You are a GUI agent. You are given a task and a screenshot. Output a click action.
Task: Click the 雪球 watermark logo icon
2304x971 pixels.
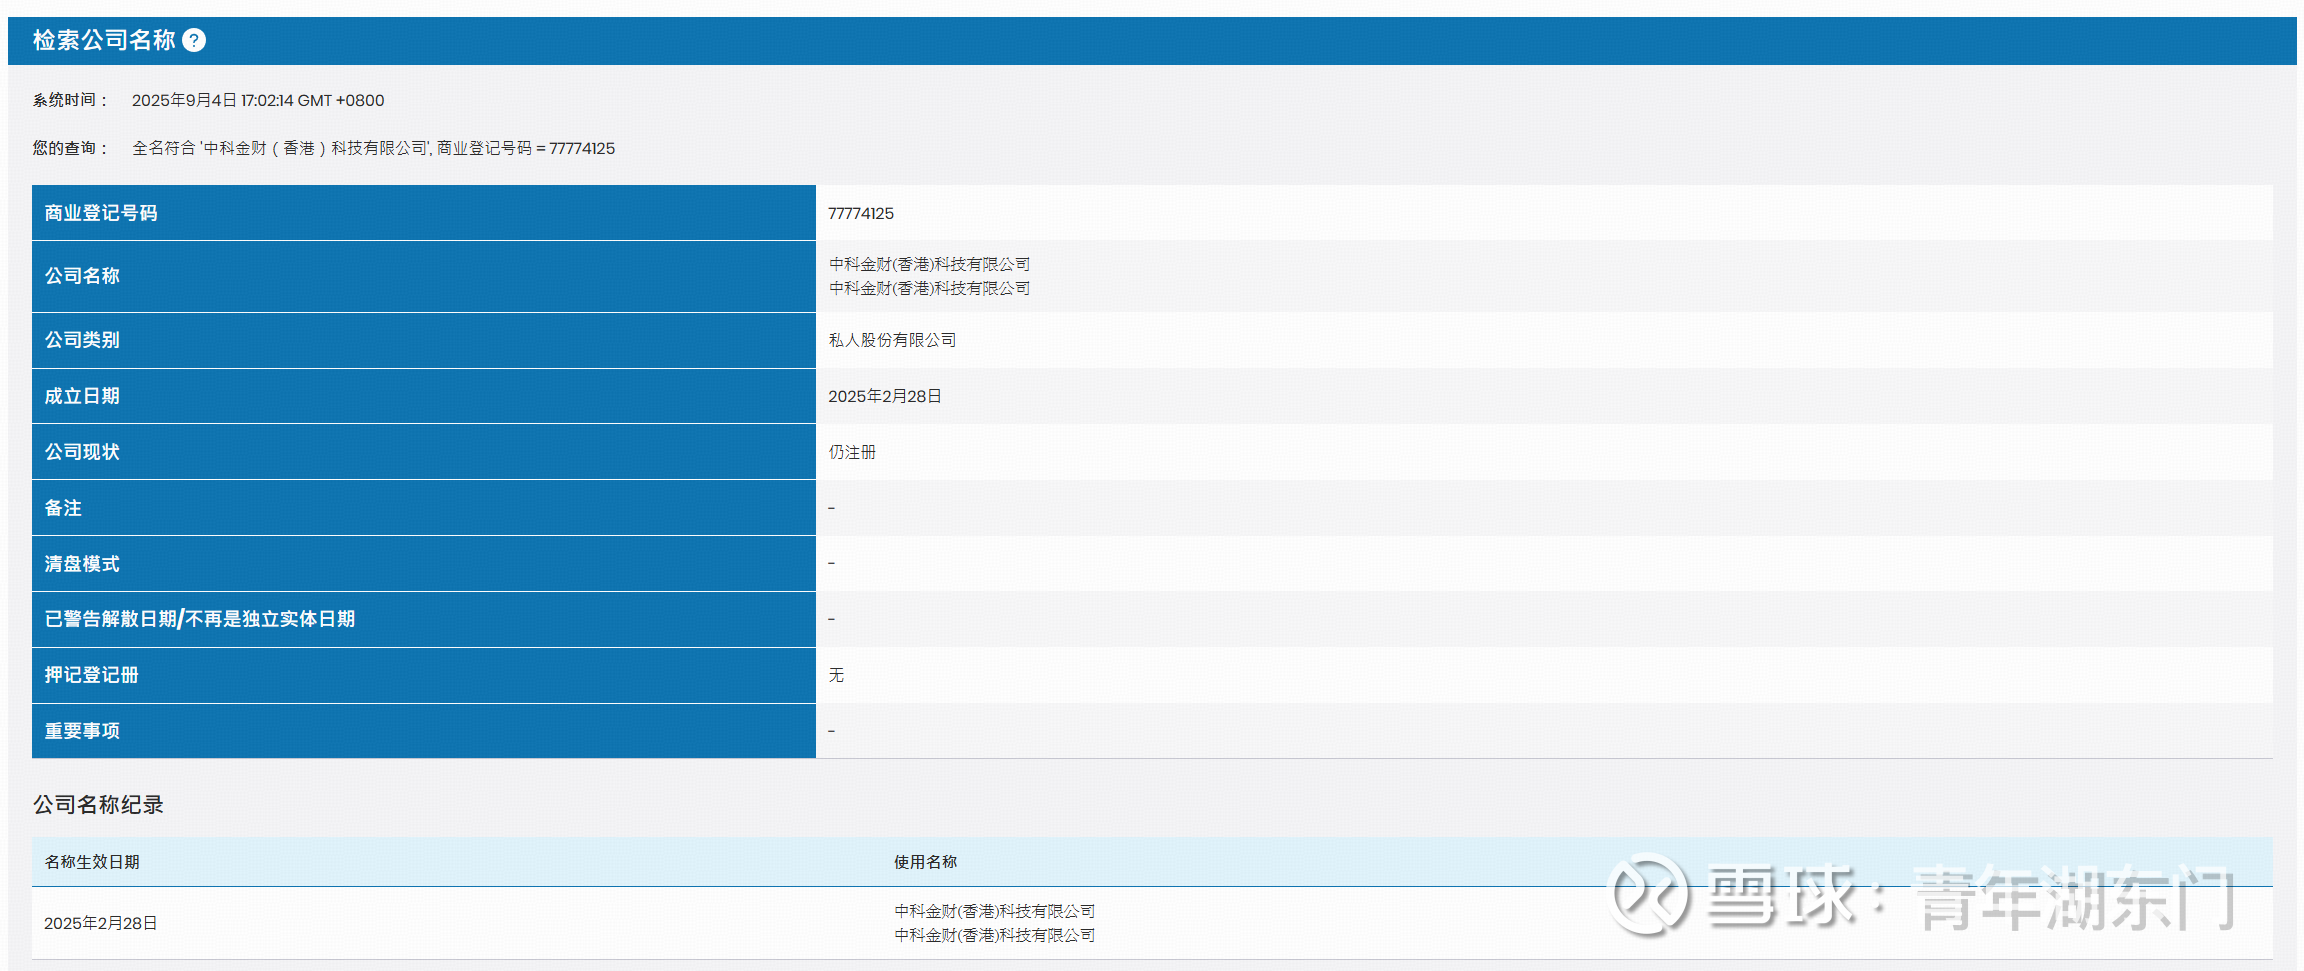point(1647,895)
